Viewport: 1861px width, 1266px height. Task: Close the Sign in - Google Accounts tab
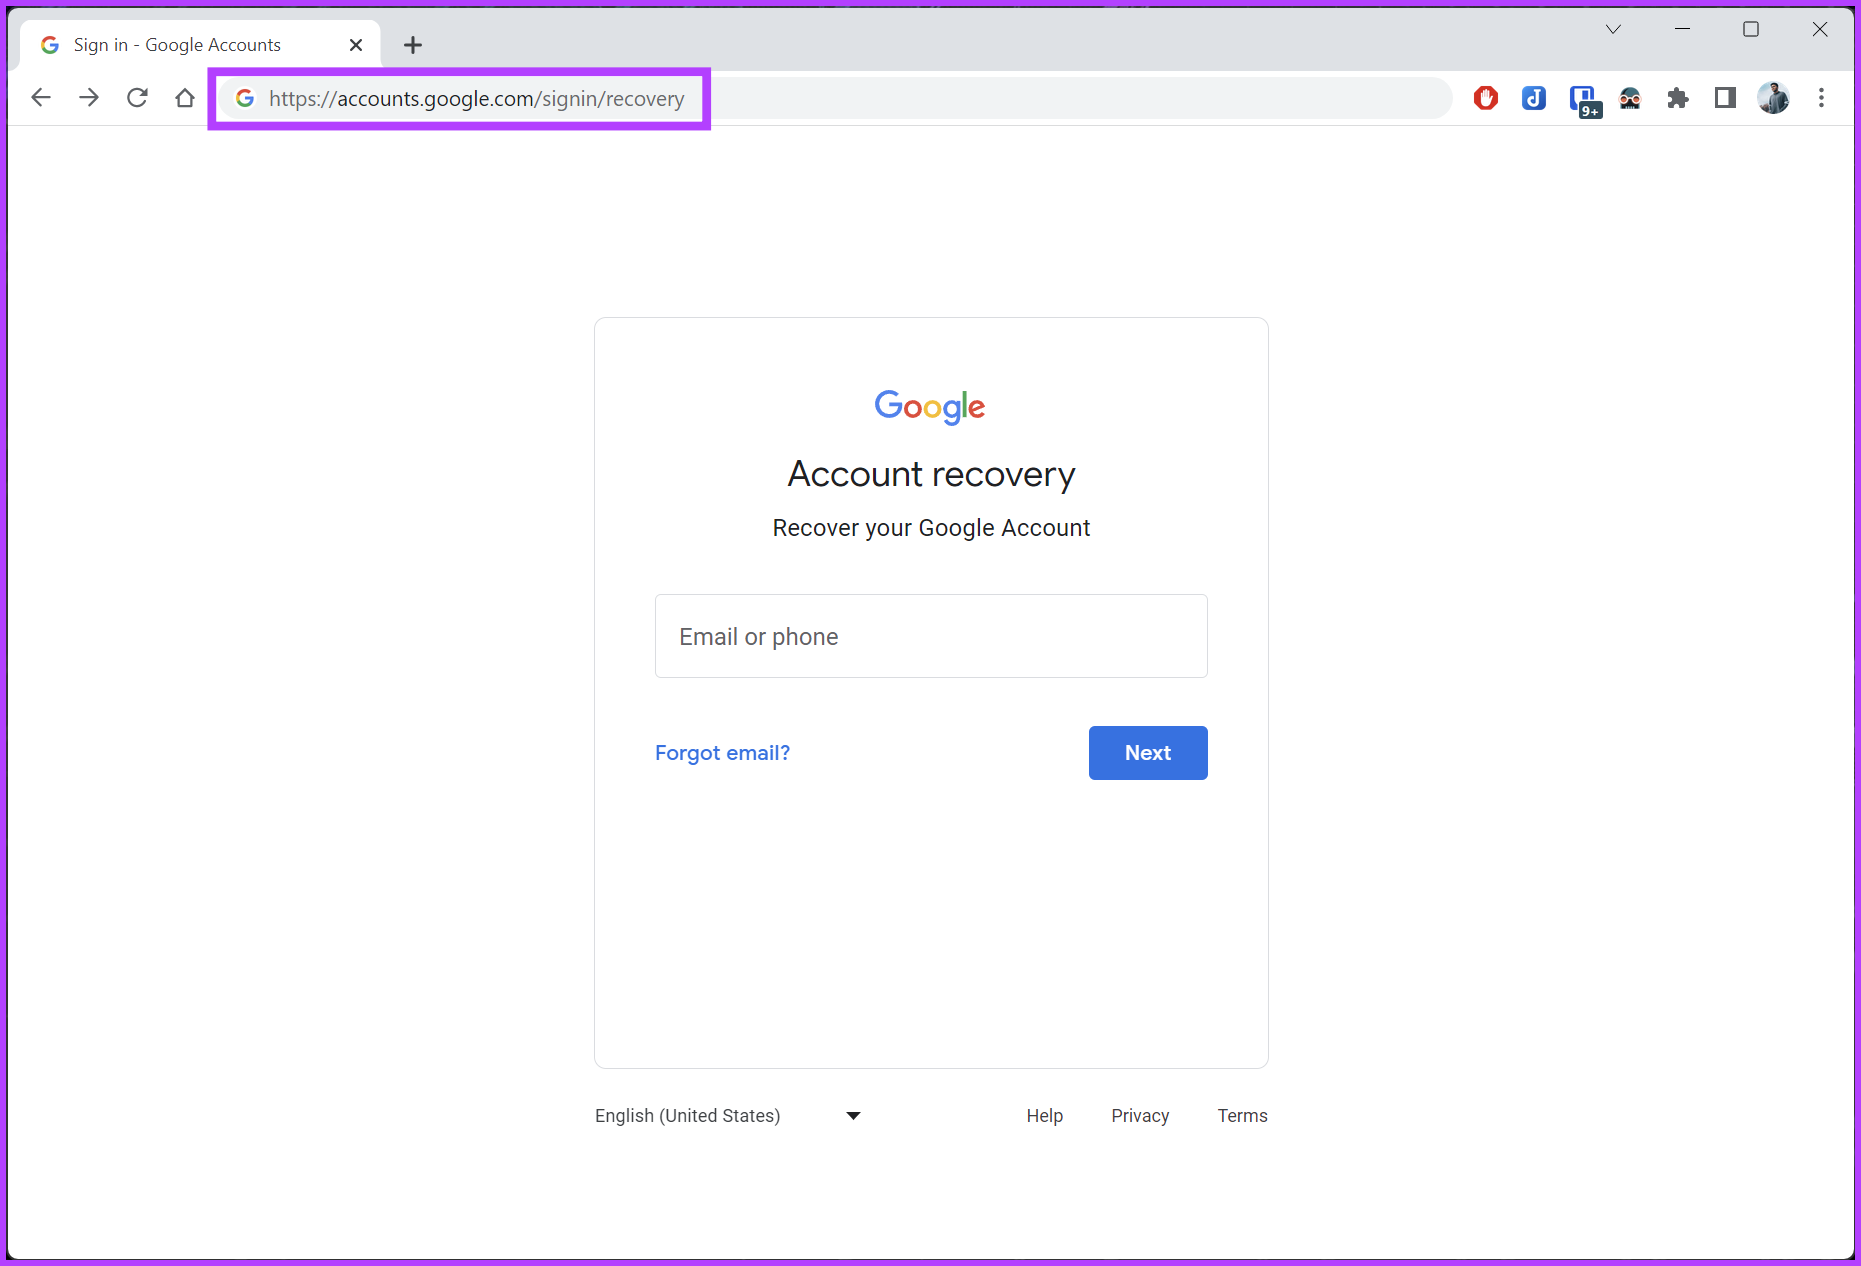pyautogui.click(x=356, y=45)
